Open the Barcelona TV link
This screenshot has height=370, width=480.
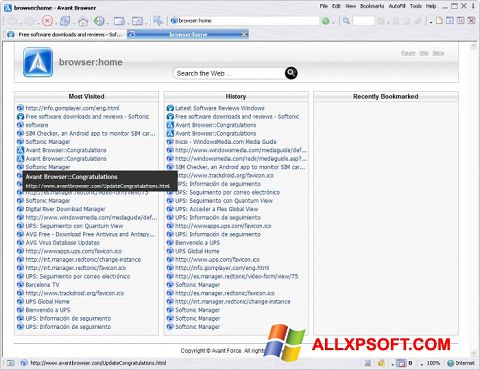tap(42, 285)
